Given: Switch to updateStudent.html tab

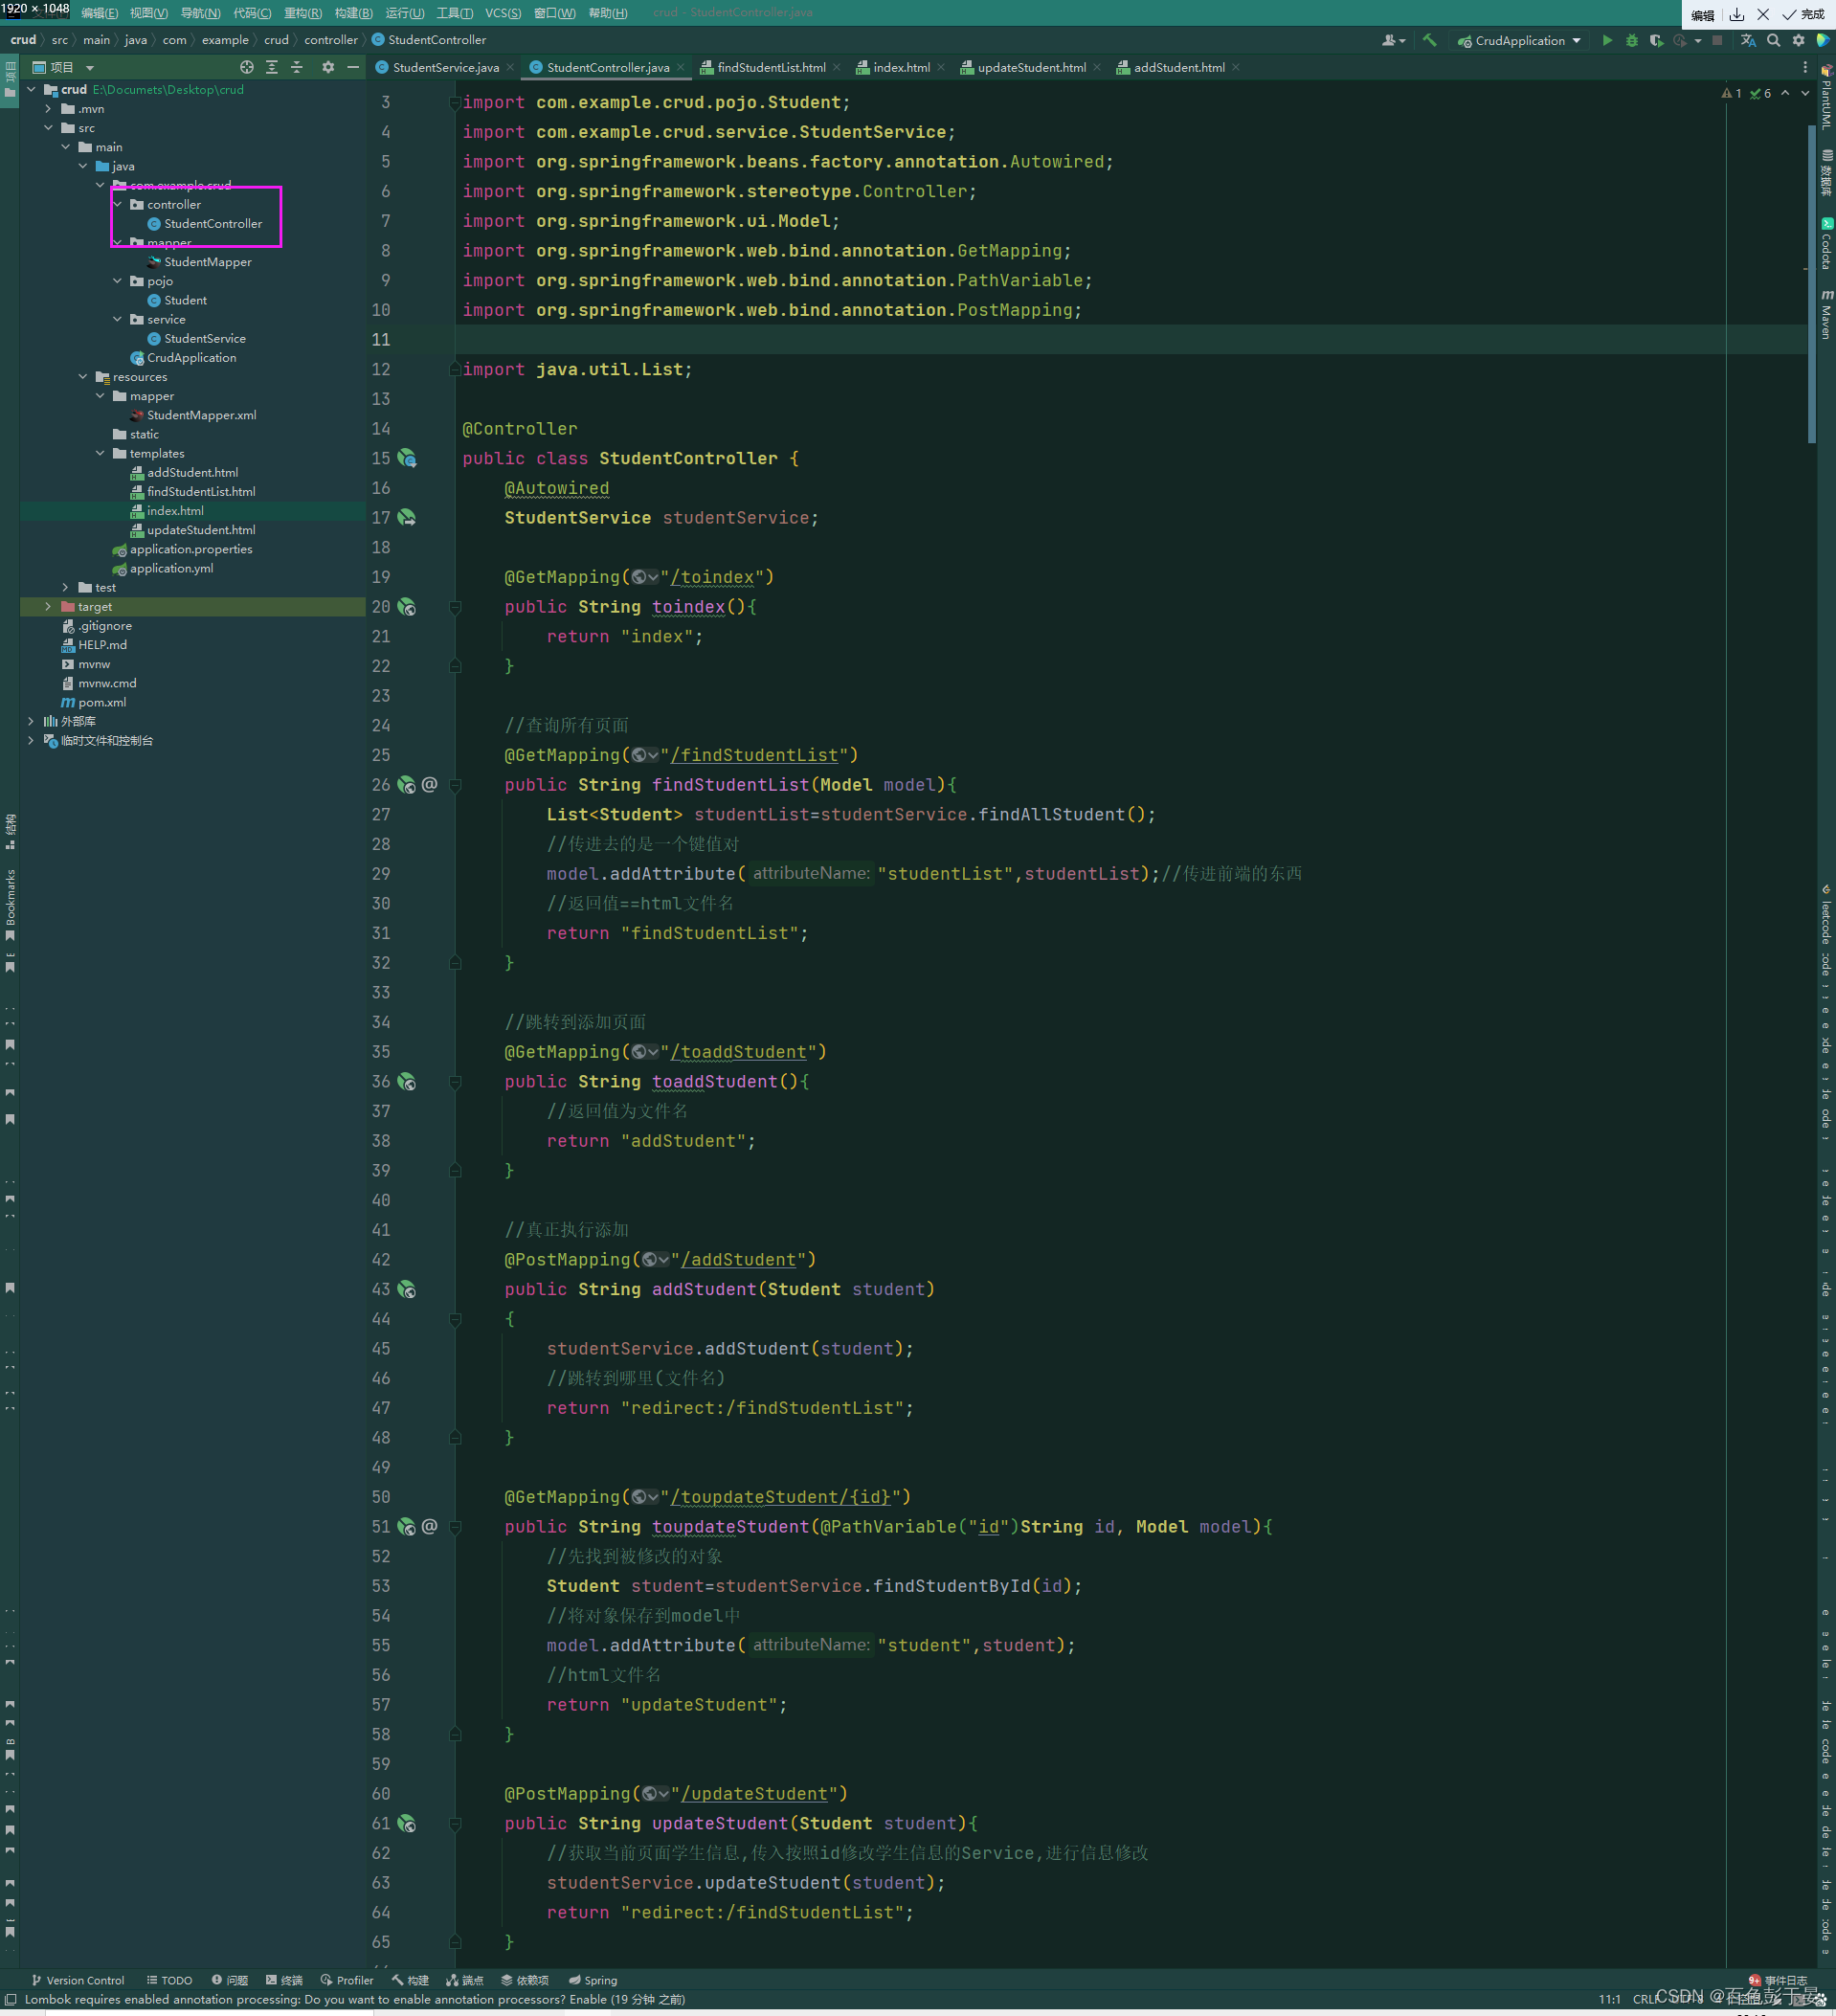Looking at the screenshot, I should tap(1031, 67).
